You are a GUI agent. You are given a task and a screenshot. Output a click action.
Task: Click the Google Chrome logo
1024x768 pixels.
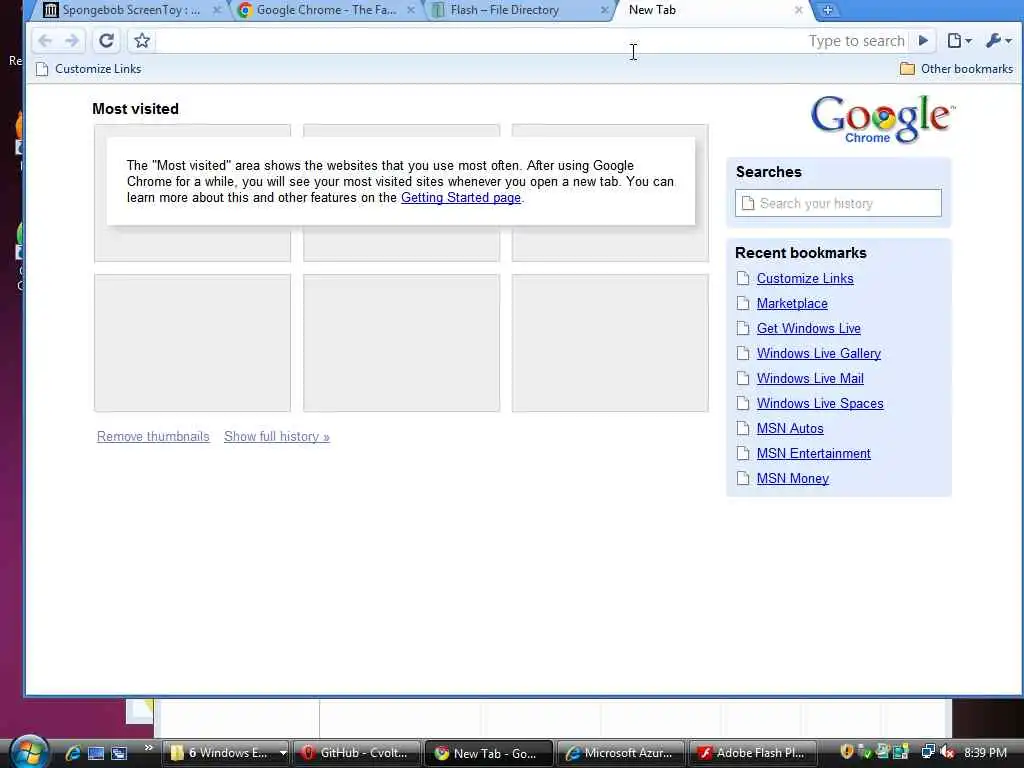(x=882, y=120)
